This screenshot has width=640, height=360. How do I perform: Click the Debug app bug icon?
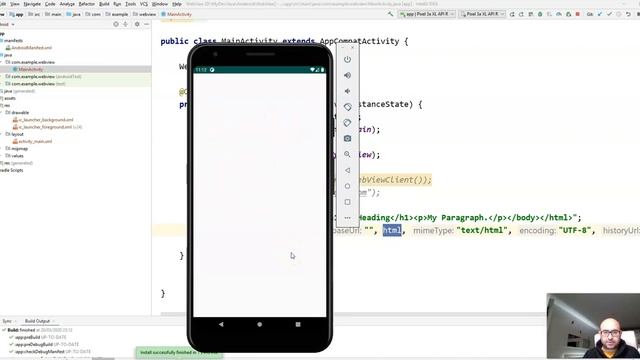click(540, 14)
